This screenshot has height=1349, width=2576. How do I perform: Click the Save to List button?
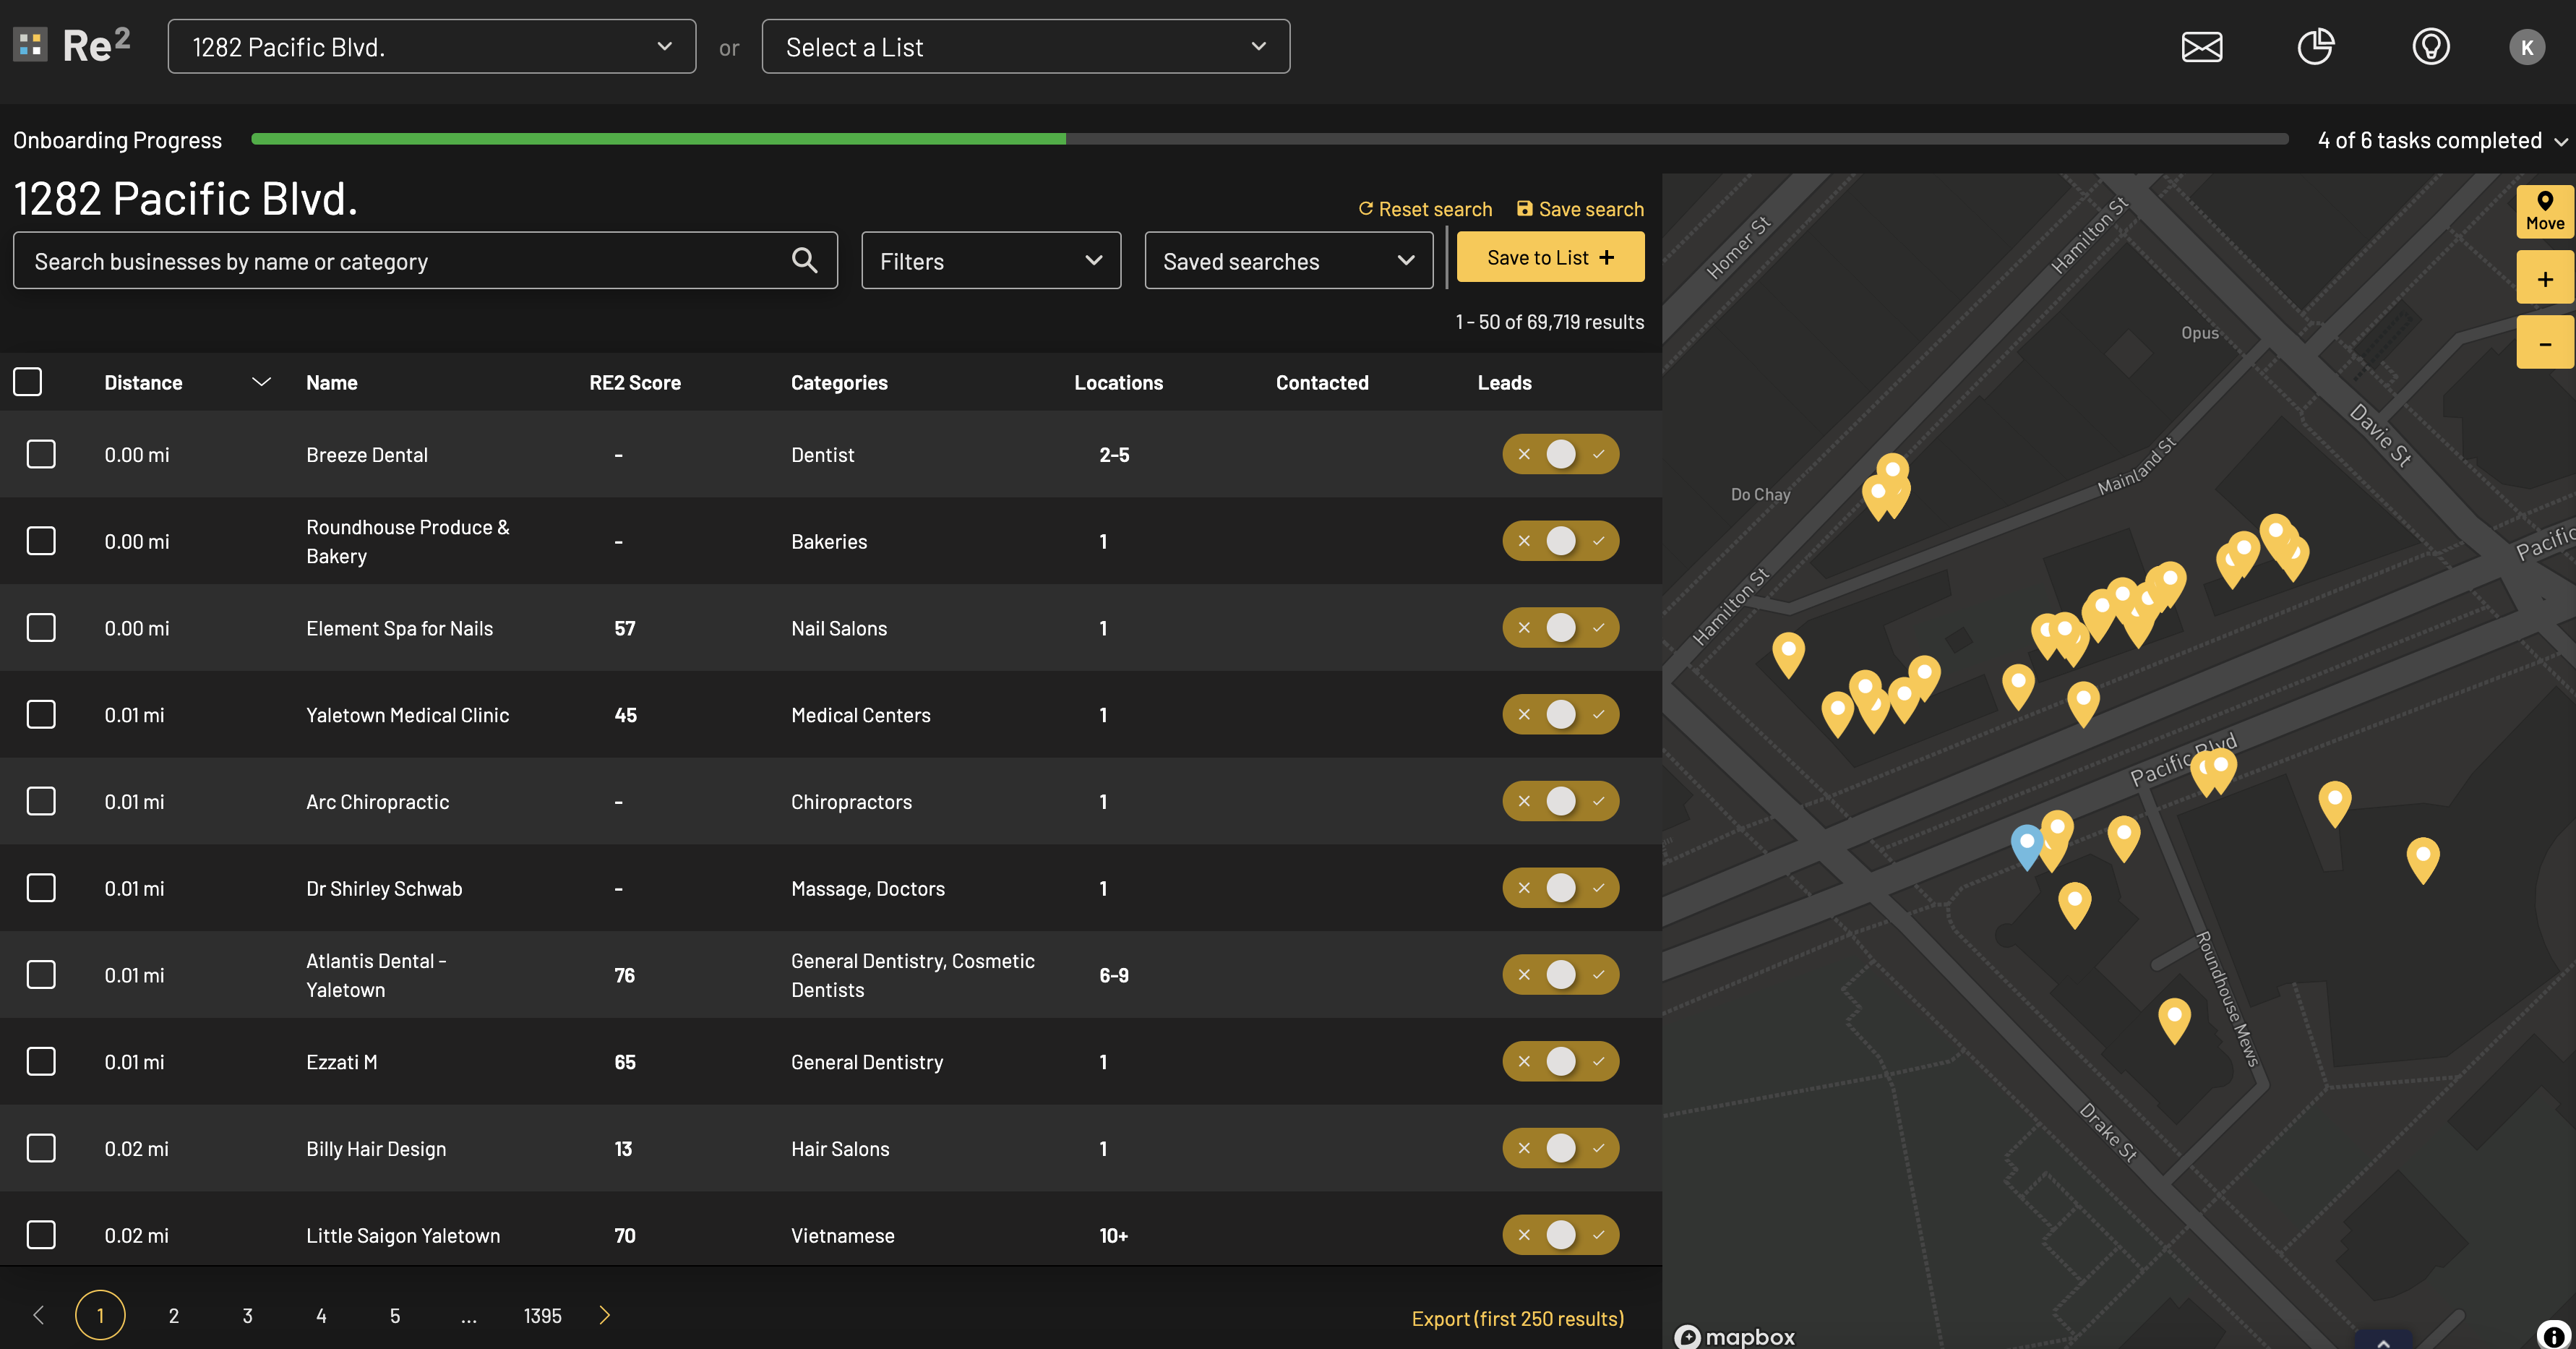[1549, 257]
